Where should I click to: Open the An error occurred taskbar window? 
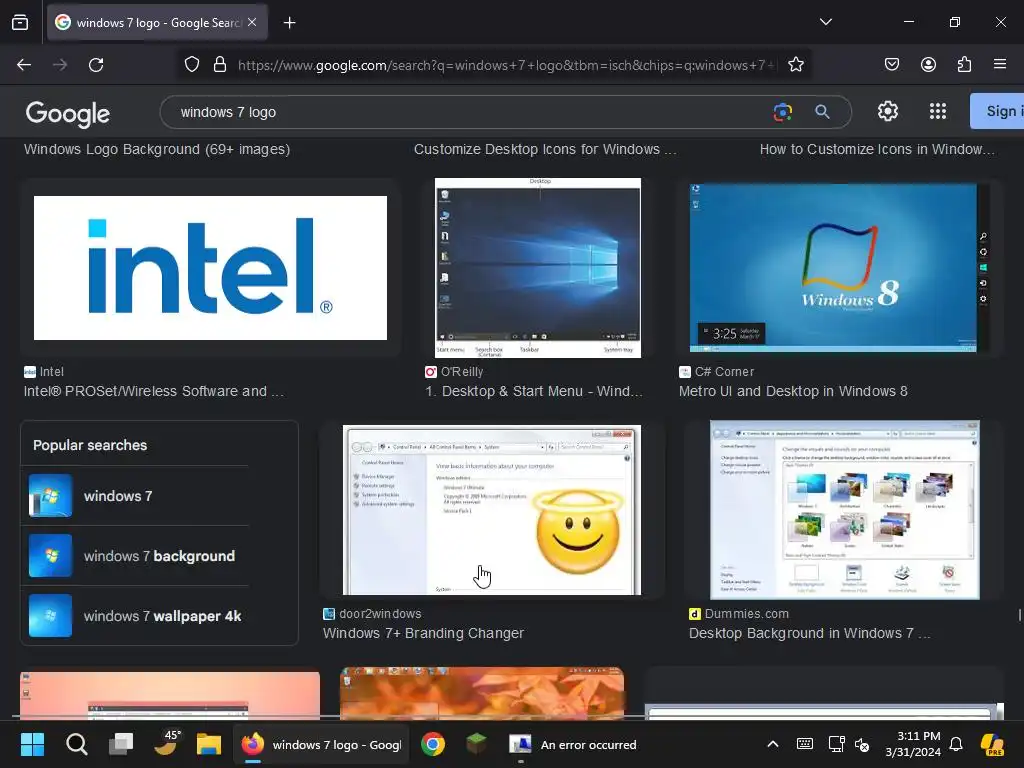[573, 744]
